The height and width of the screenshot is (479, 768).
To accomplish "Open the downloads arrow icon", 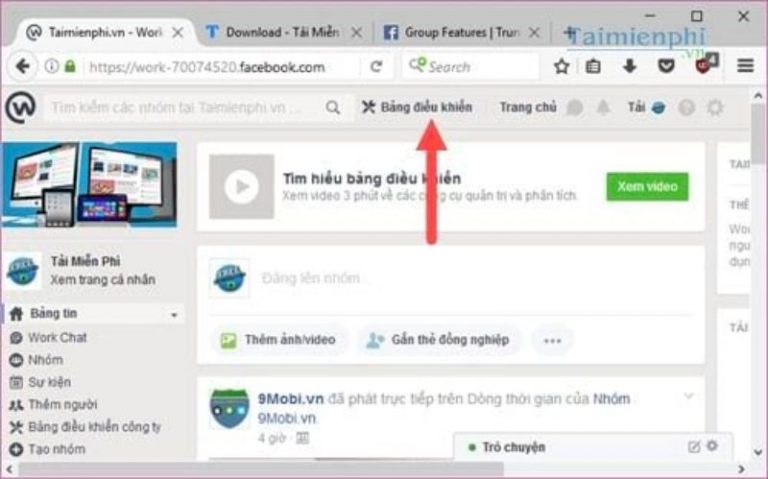I will [630, 66].
